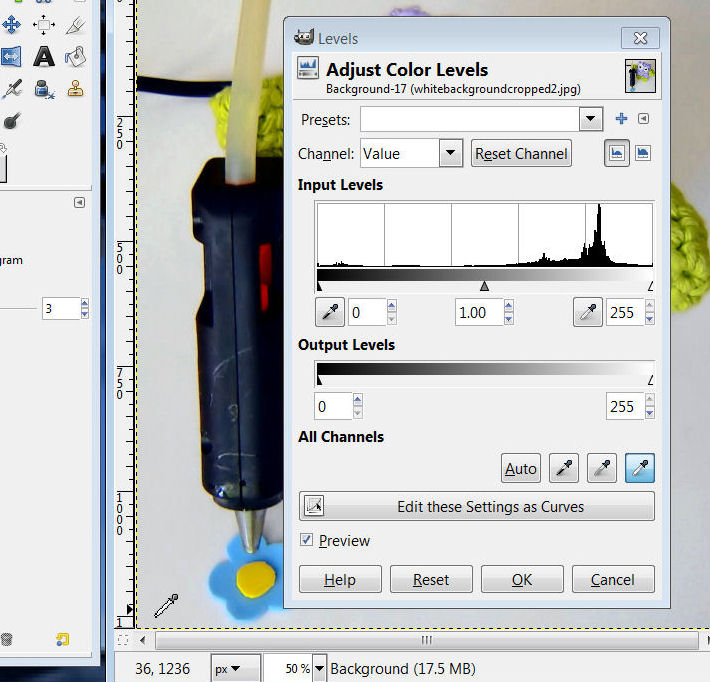Select the Bucket Fill tool
Viewport: 710px width, 682px height.
(75, 57)
